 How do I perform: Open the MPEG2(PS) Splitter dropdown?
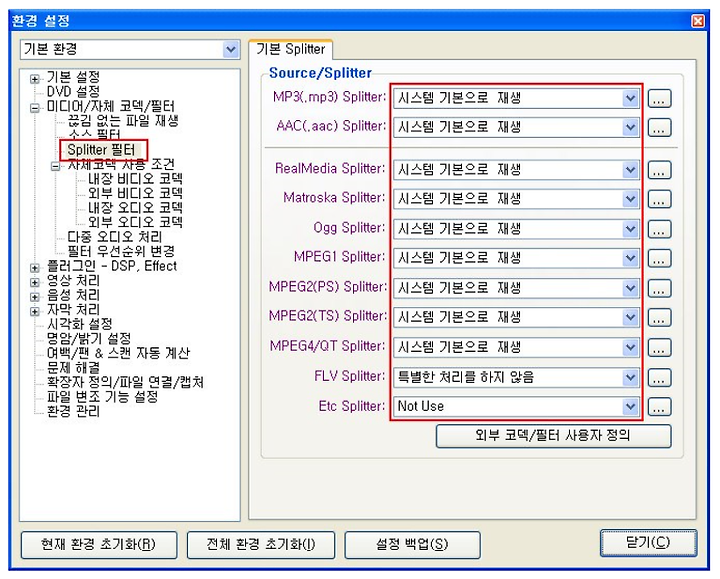point(516,288)
